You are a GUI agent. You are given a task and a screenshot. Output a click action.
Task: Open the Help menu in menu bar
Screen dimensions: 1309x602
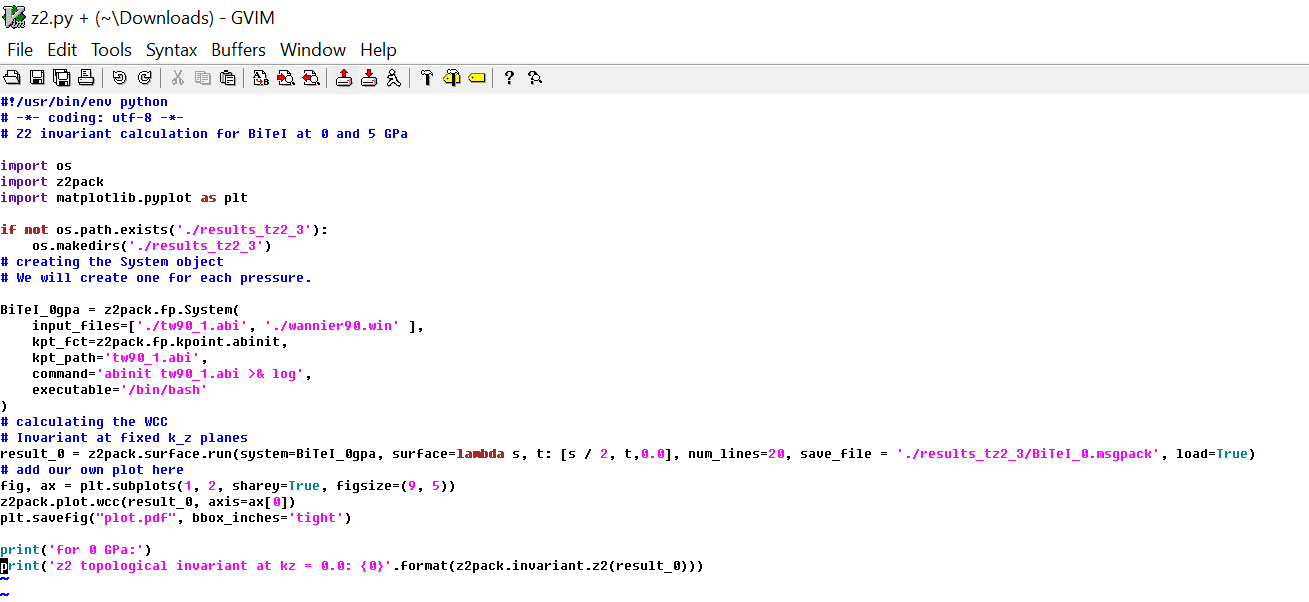coord(379,50)
